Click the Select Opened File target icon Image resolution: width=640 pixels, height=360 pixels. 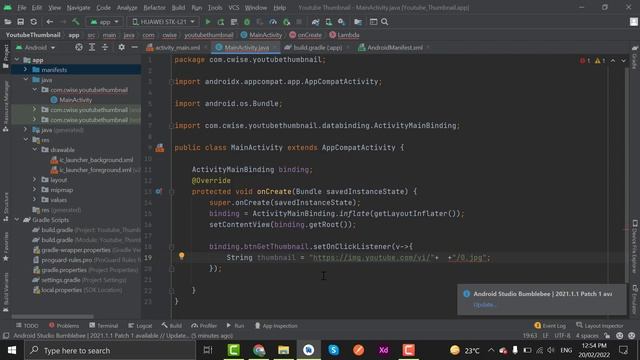pos(79,47)
